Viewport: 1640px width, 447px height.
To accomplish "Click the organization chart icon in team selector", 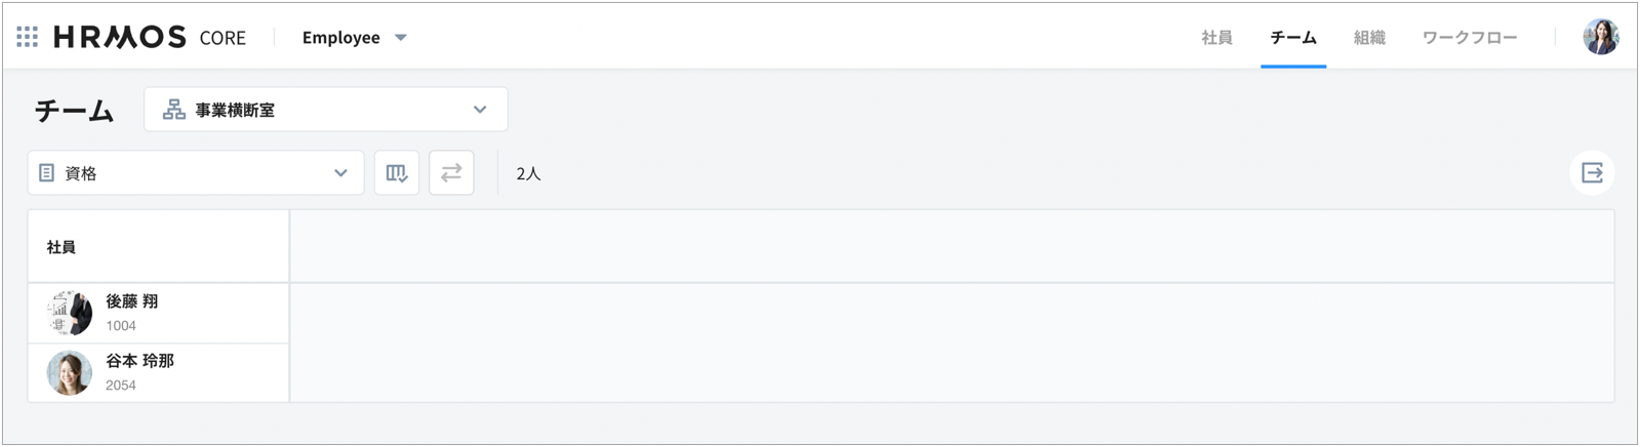I will coord(174,110).
